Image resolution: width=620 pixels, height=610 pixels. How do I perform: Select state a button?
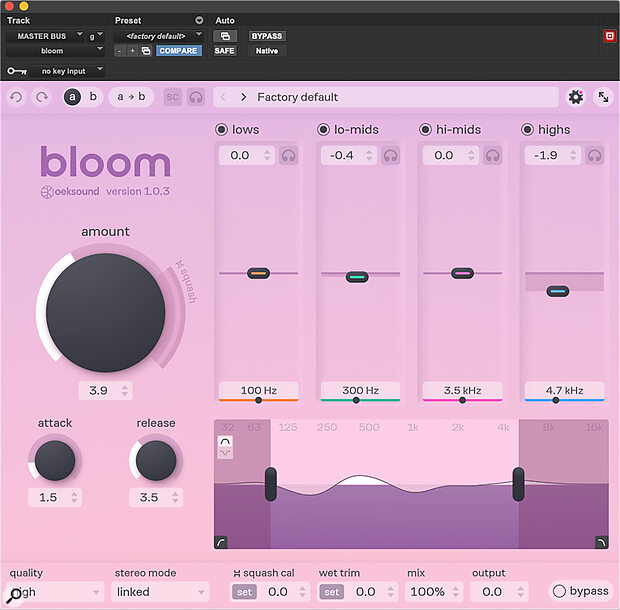(72, 97)
